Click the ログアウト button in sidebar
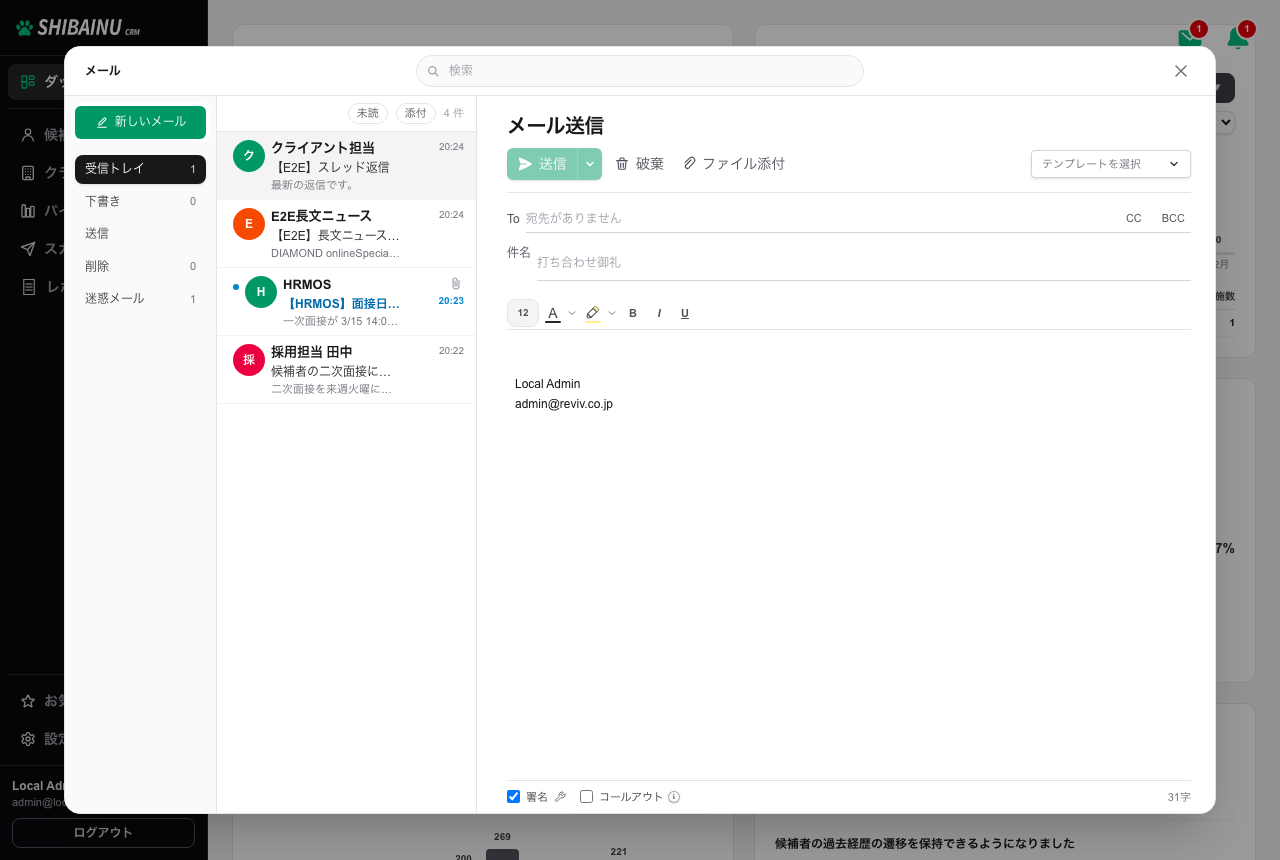The width and height of the screenshot is (1280, 860). coord(103,832)
